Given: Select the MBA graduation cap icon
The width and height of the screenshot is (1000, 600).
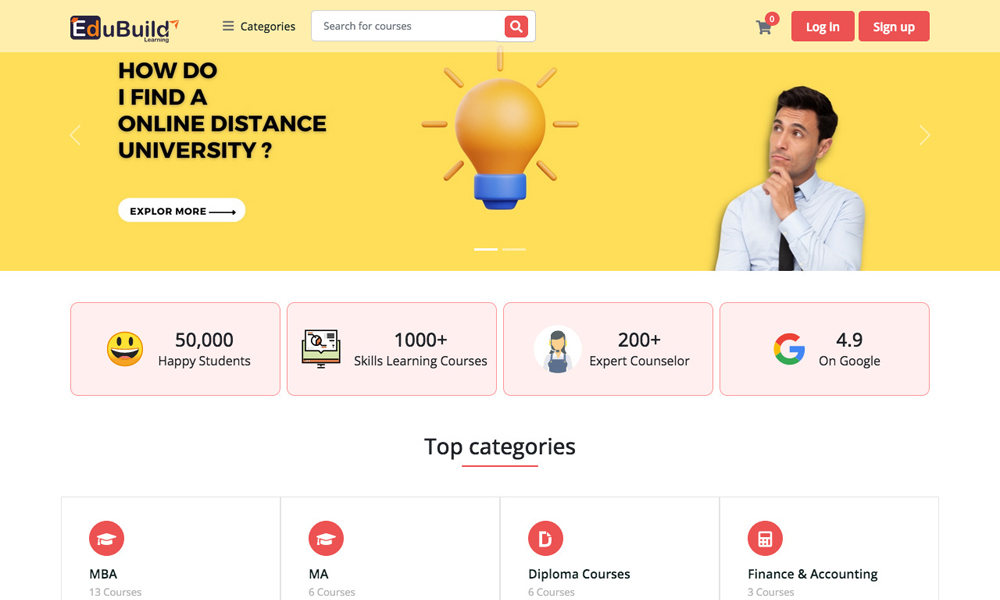Looking at the screenshot, I should 107,538.
